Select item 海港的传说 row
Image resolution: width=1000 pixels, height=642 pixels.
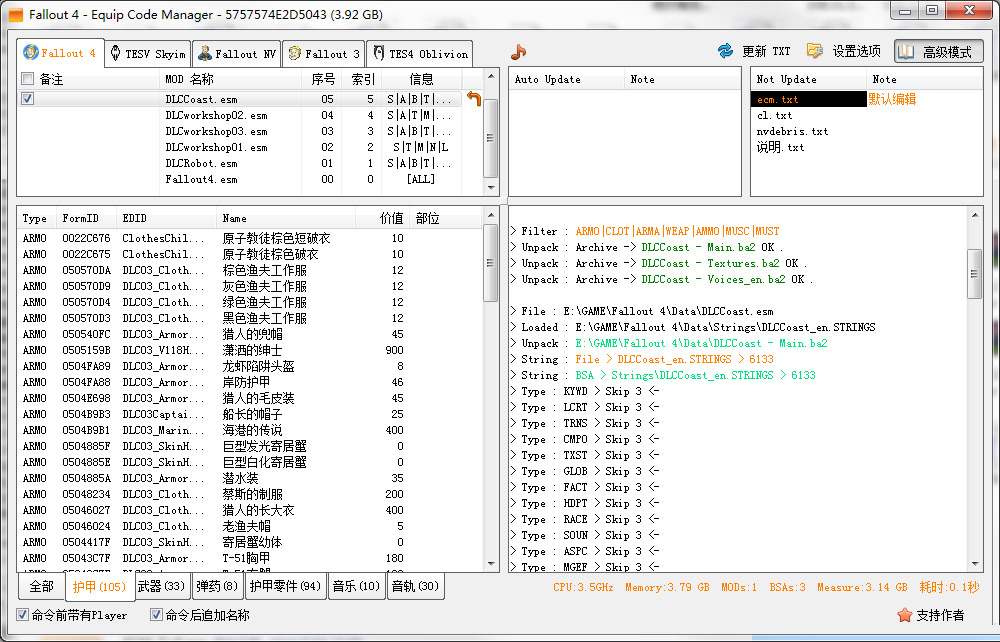point(250,430)
